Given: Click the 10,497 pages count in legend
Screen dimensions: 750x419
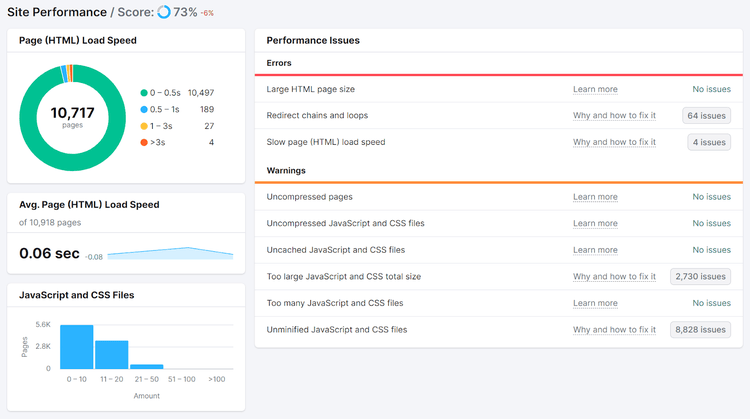Looking at the screenshot, I should 201,93.
